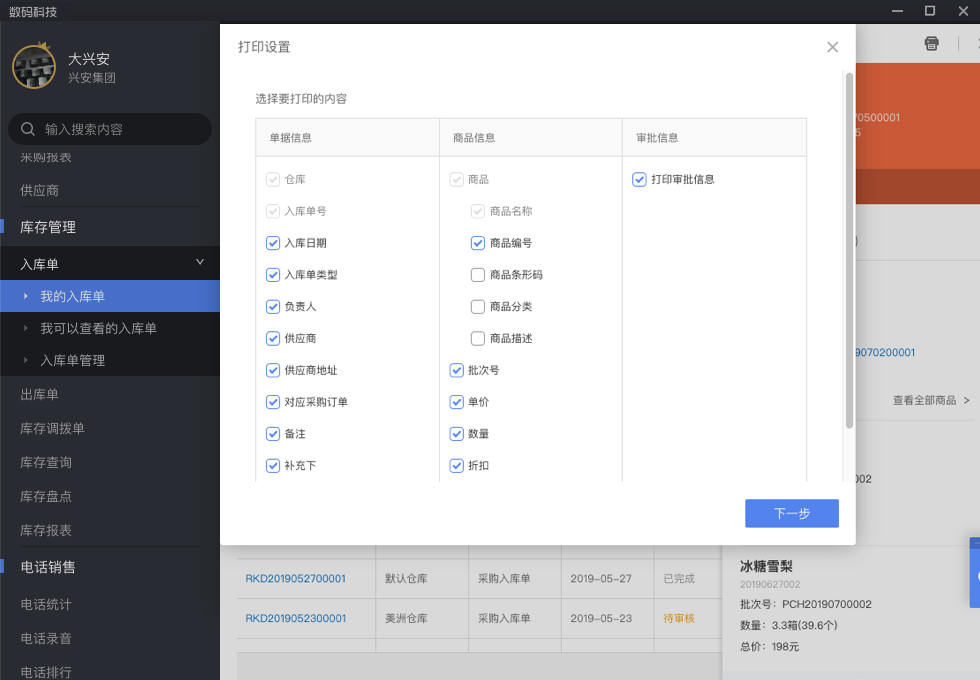Check the 商品分类 option
This screenshot has width=980, height=680.
coord(478,307)
